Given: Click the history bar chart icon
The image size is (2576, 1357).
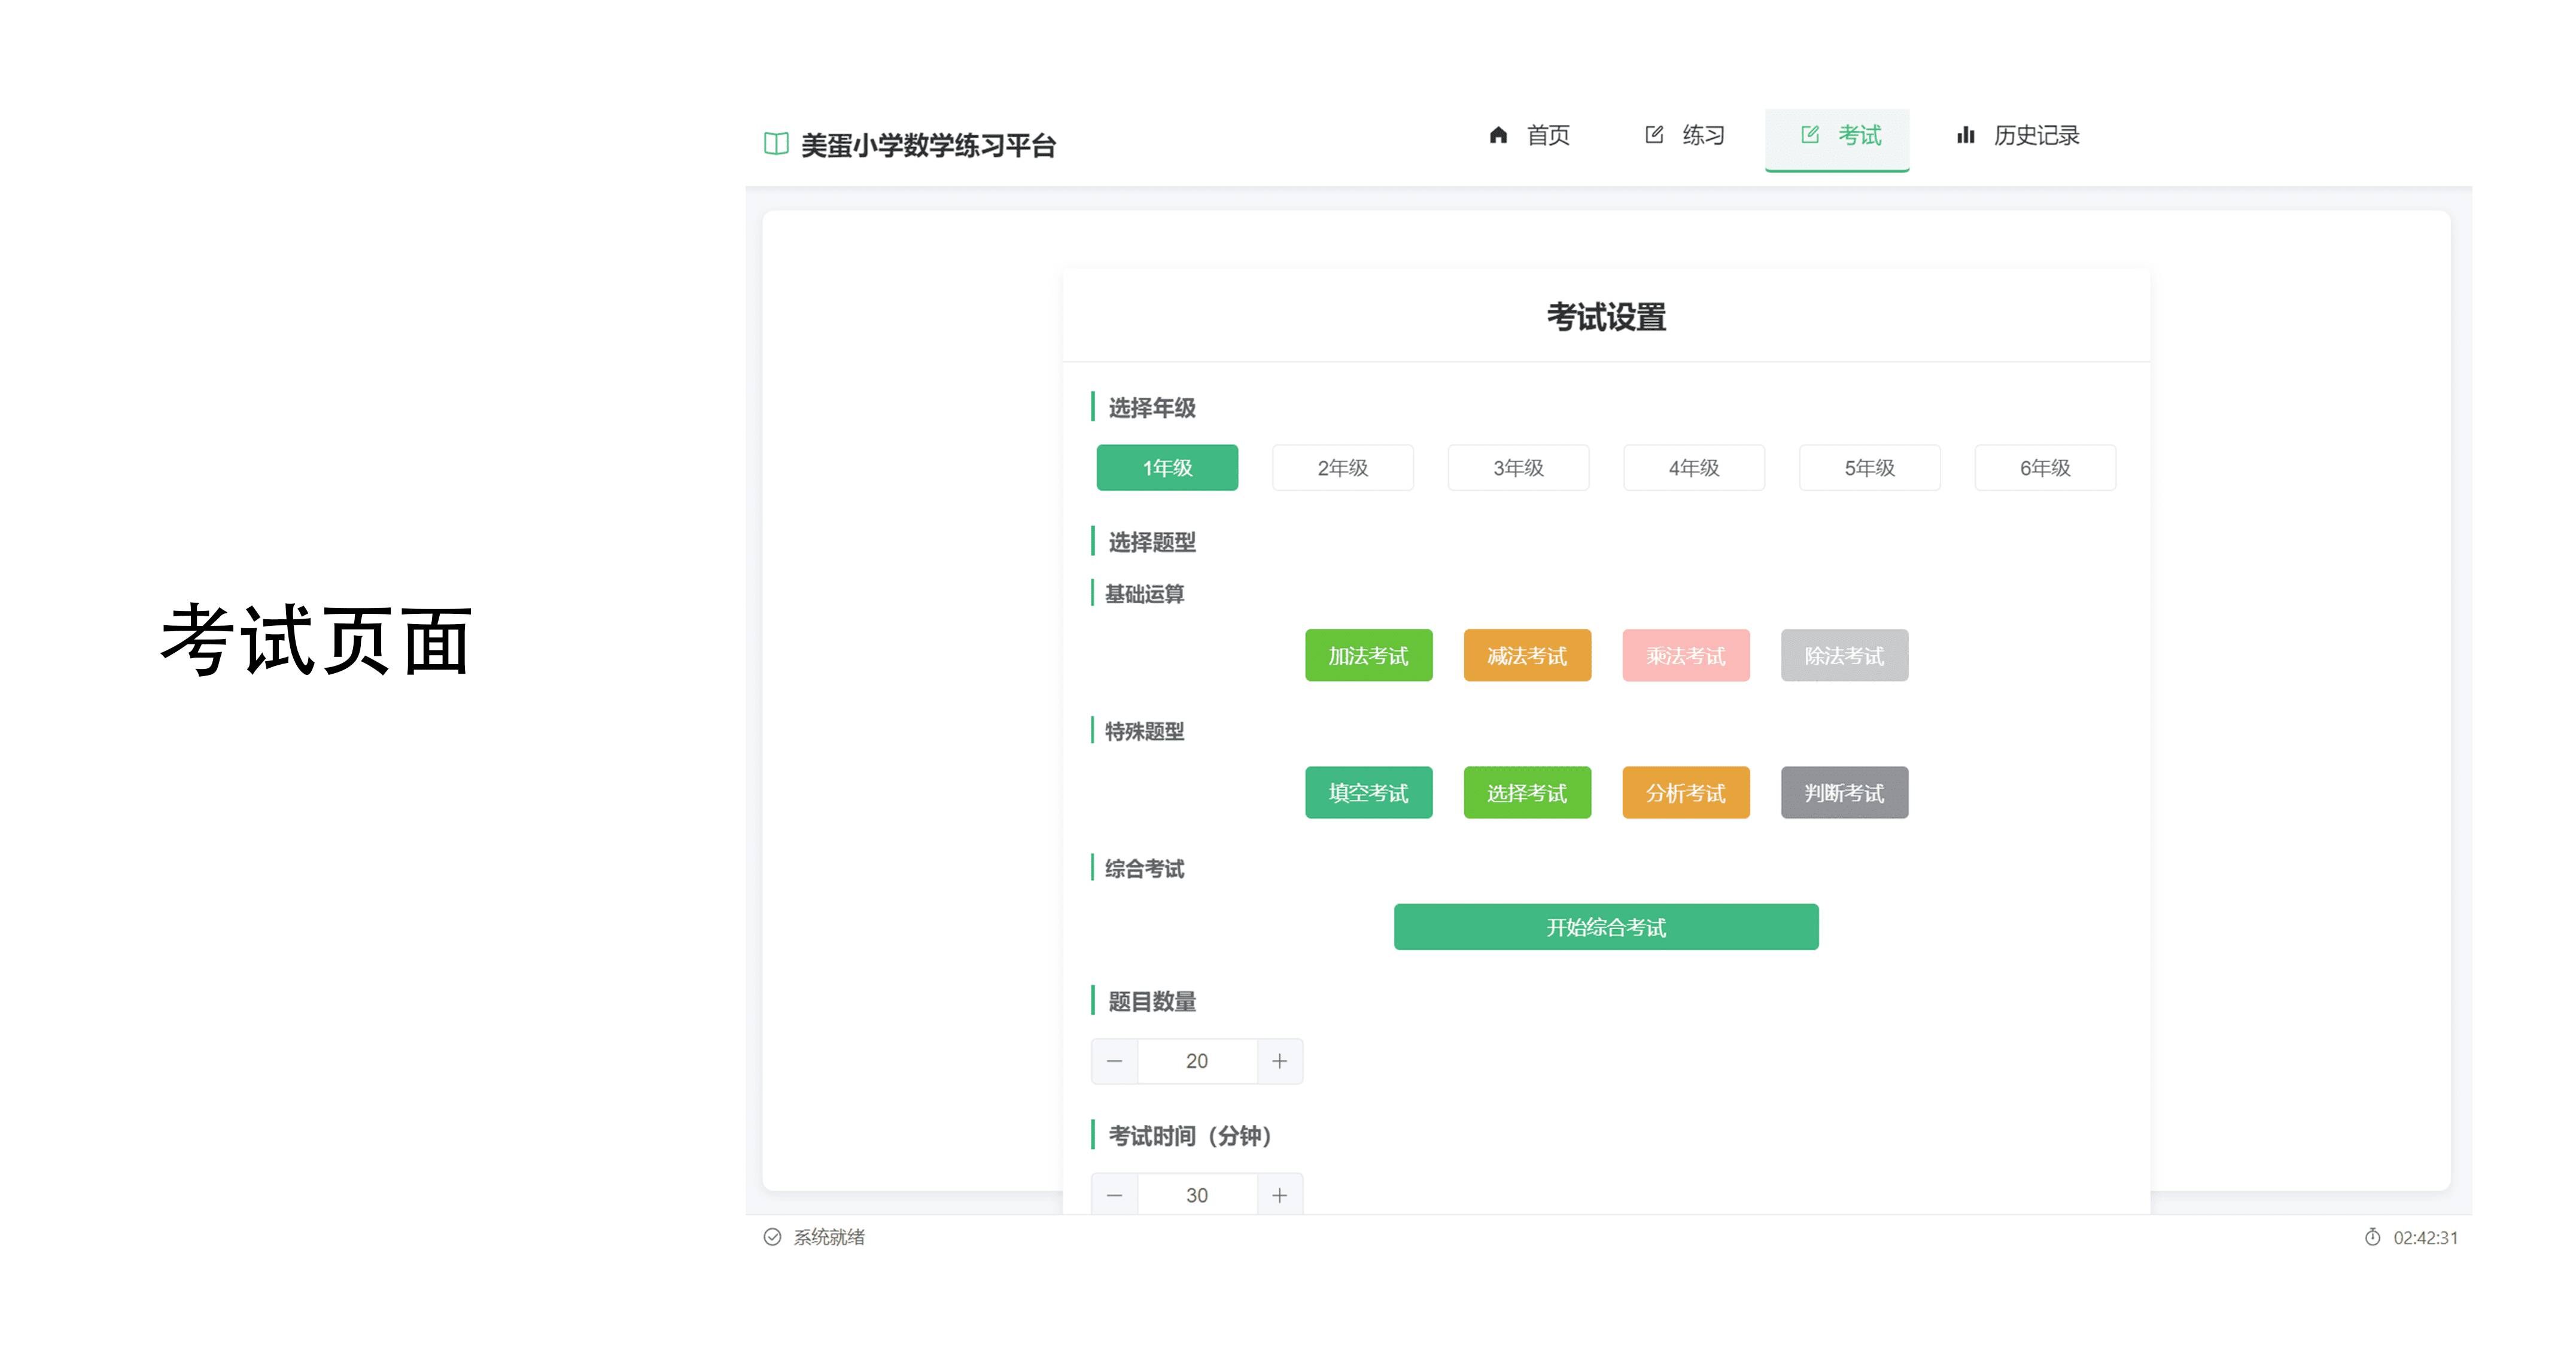Looking at the screenshot, I should pos(1966,135).
